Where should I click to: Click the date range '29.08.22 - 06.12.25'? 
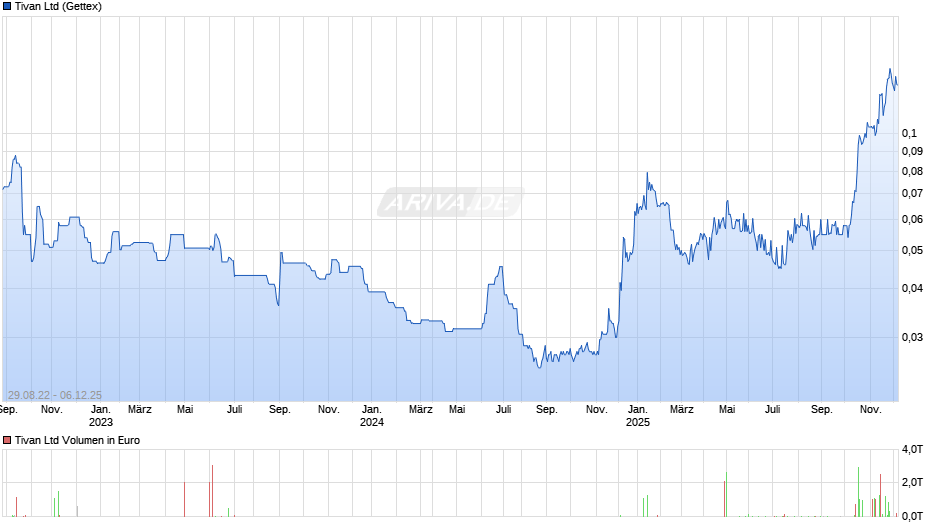click(x=55, y=395)
